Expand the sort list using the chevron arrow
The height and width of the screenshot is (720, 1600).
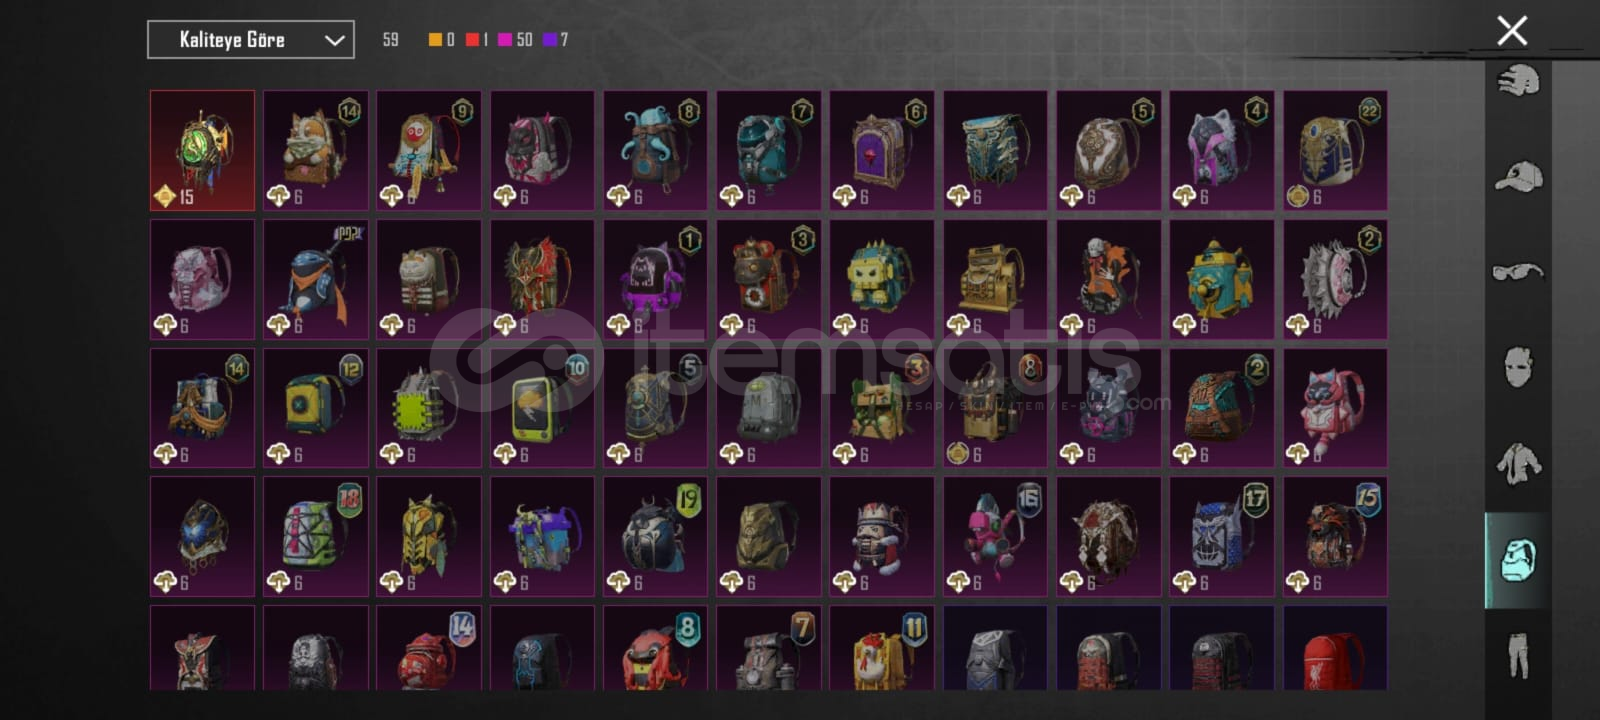334,41
